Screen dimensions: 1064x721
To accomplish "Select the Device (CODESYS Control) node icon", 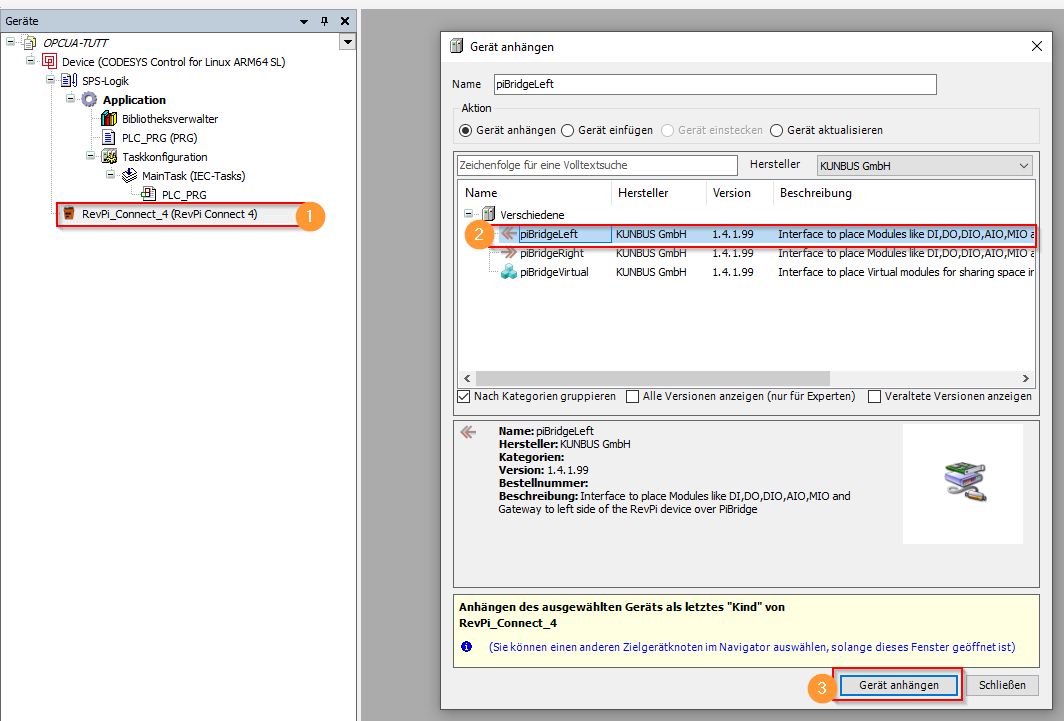I will tap(49, 61).
